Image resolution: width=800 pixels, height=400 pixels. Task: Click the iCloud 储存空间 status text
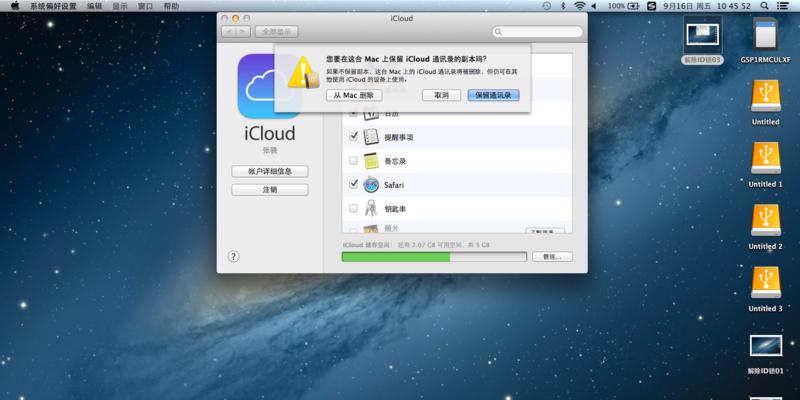pyautogui.click(x=416, y=245)
